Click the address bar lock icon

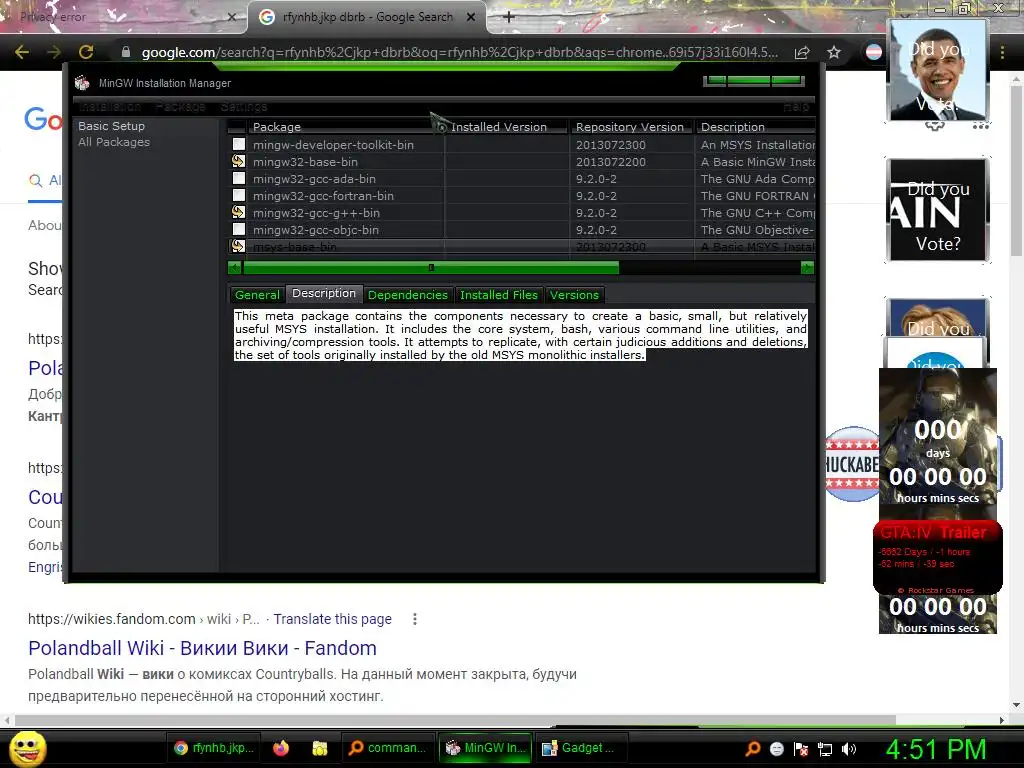(x=126, y=52)
